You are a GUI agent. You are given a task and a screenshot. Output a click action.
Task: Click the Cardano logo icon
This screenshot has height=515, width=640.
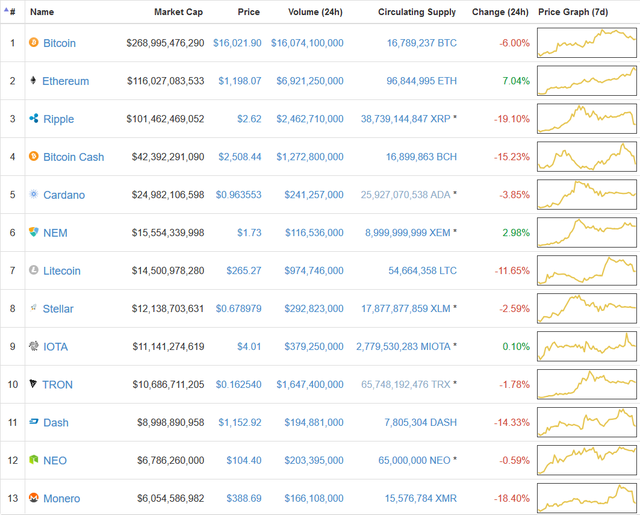[34, 195]
